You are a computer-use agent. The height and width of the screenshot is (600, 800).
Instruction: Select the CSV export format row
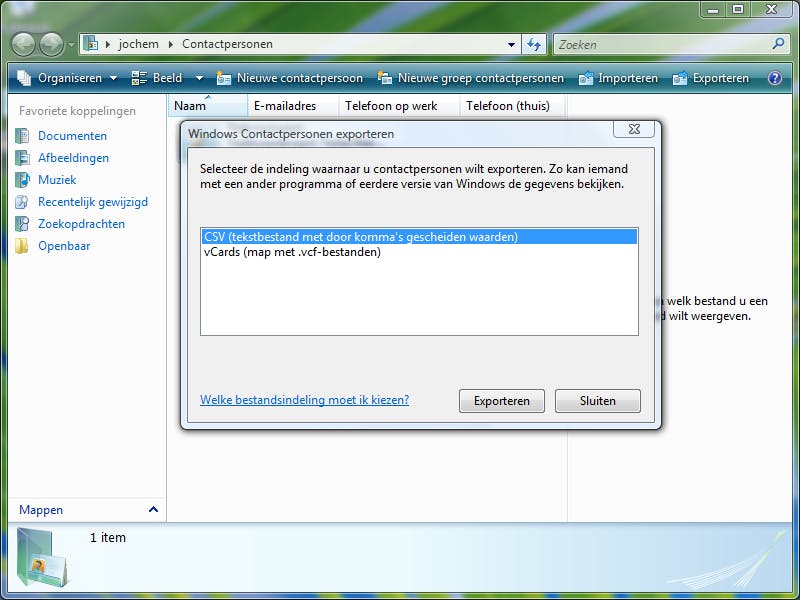pyautogui.click(x=419, y=237)
